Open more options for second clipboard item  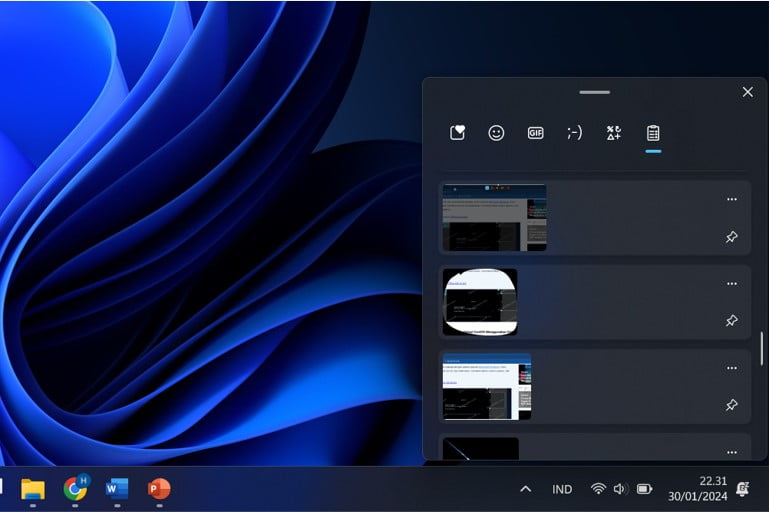731,283
